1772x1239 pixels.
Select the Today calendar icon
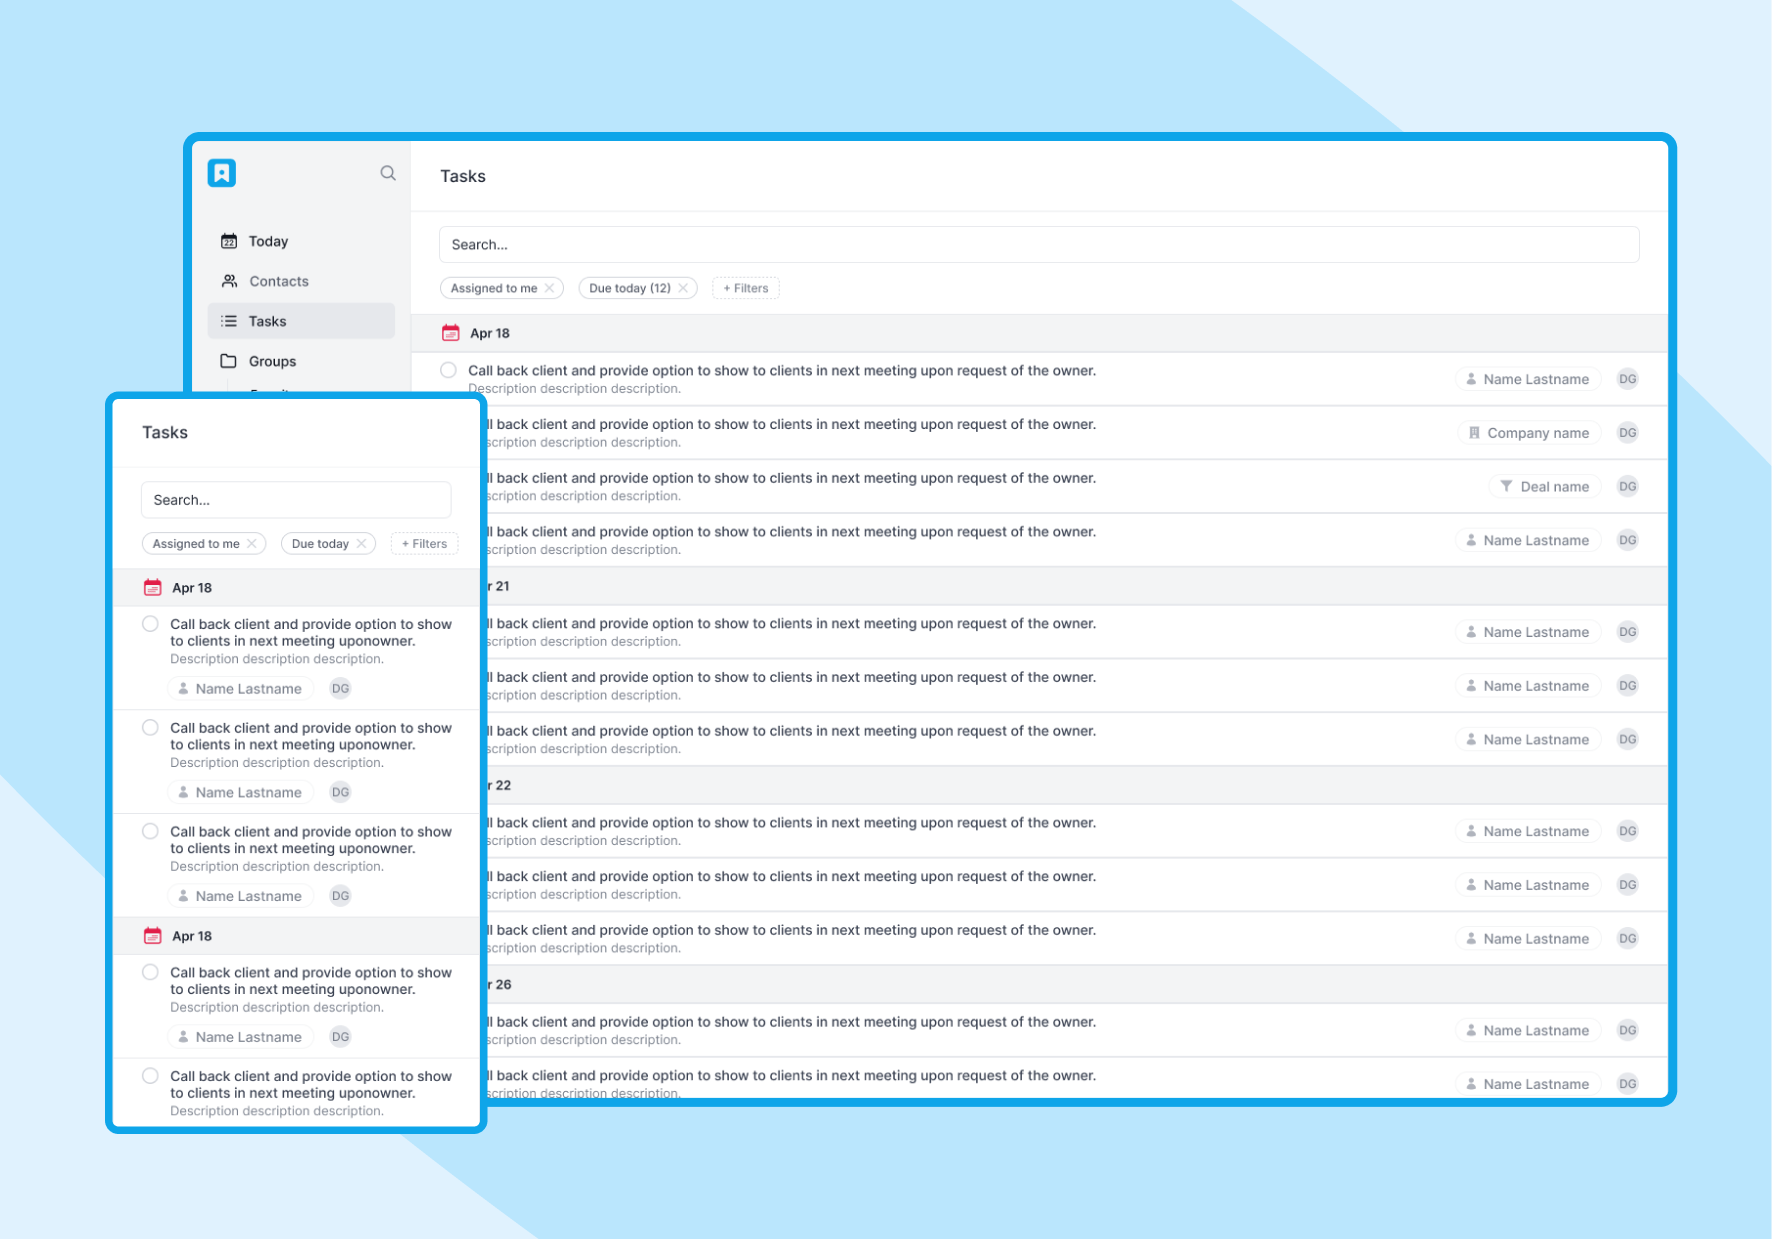[x=228, y=240]
